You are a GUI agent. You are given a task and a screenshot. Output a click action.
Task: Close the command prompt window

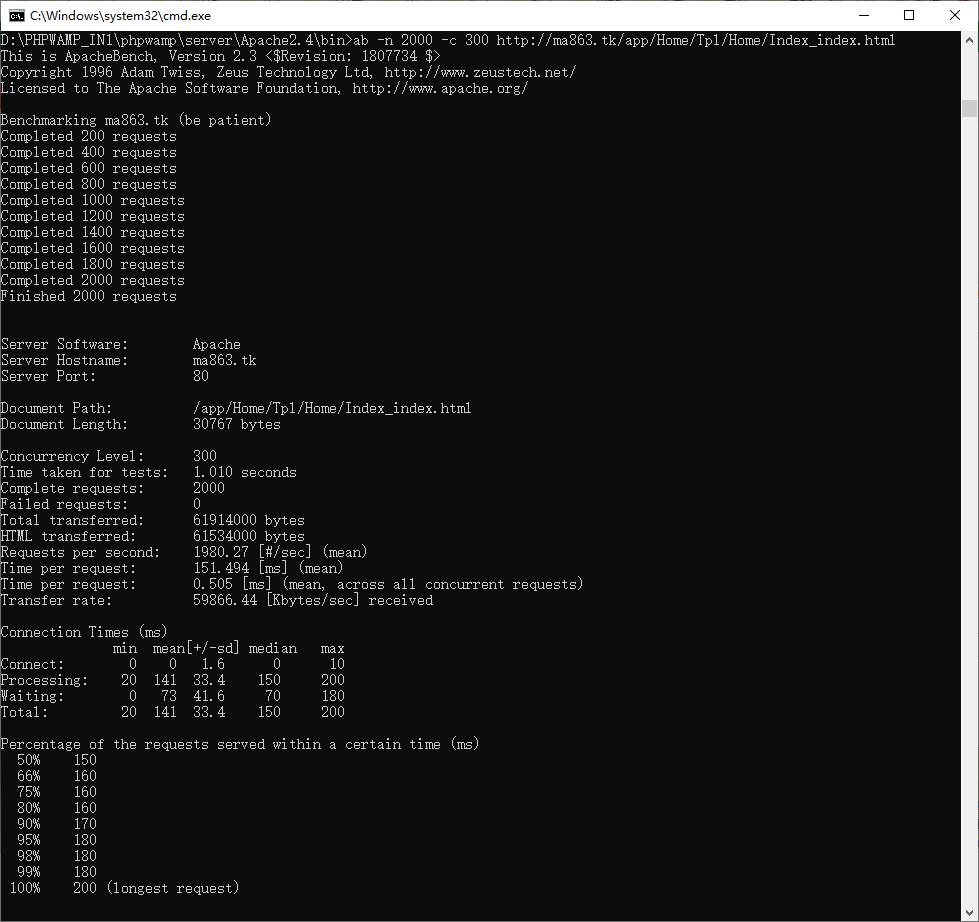click(x=955, y=15)
